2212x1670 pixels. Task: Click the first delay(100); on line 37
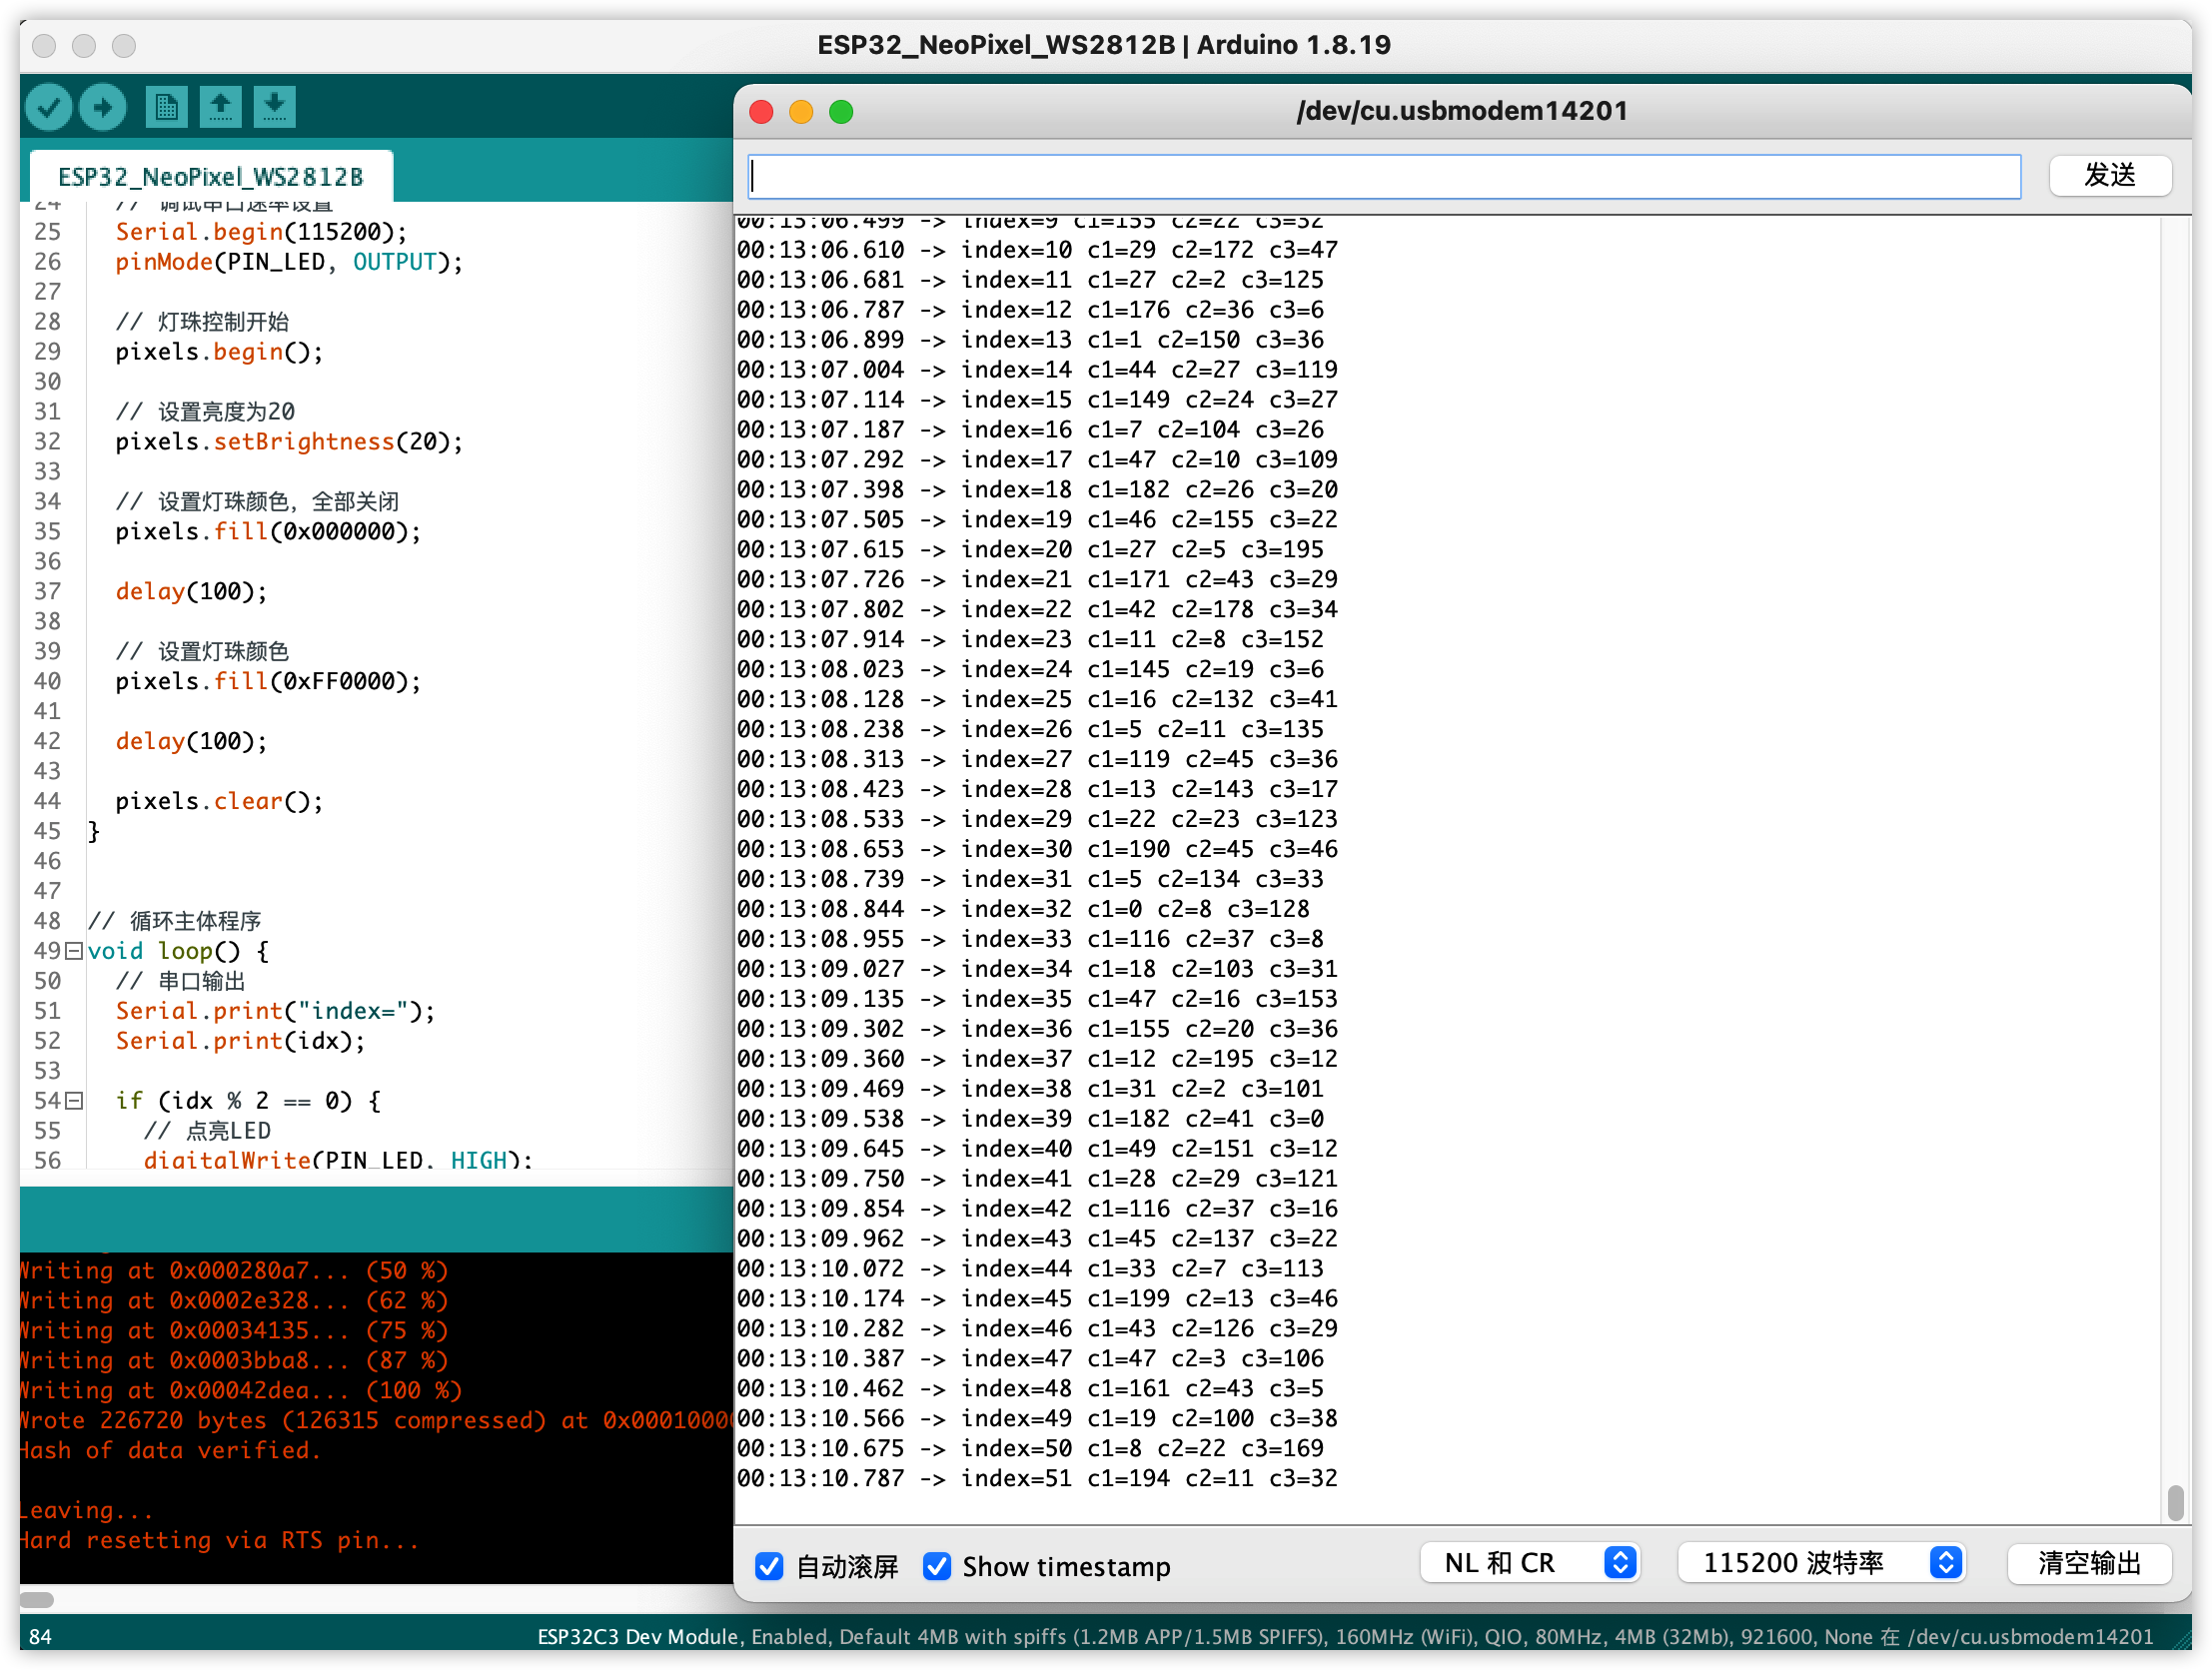pos(191,592)
